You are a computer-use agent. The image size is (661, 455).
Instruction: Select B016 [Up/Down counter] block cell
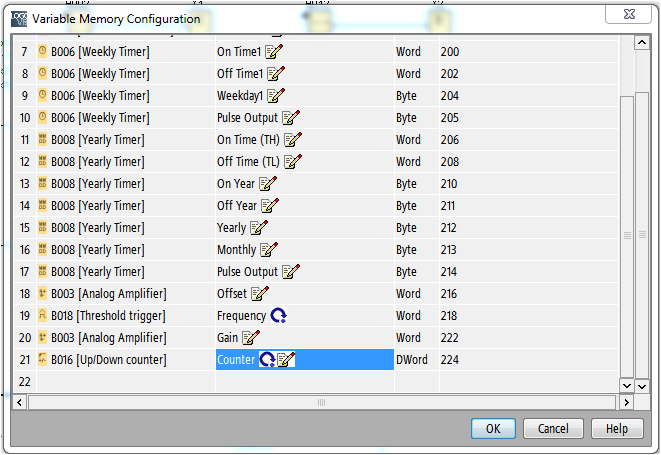coord(126,359)
